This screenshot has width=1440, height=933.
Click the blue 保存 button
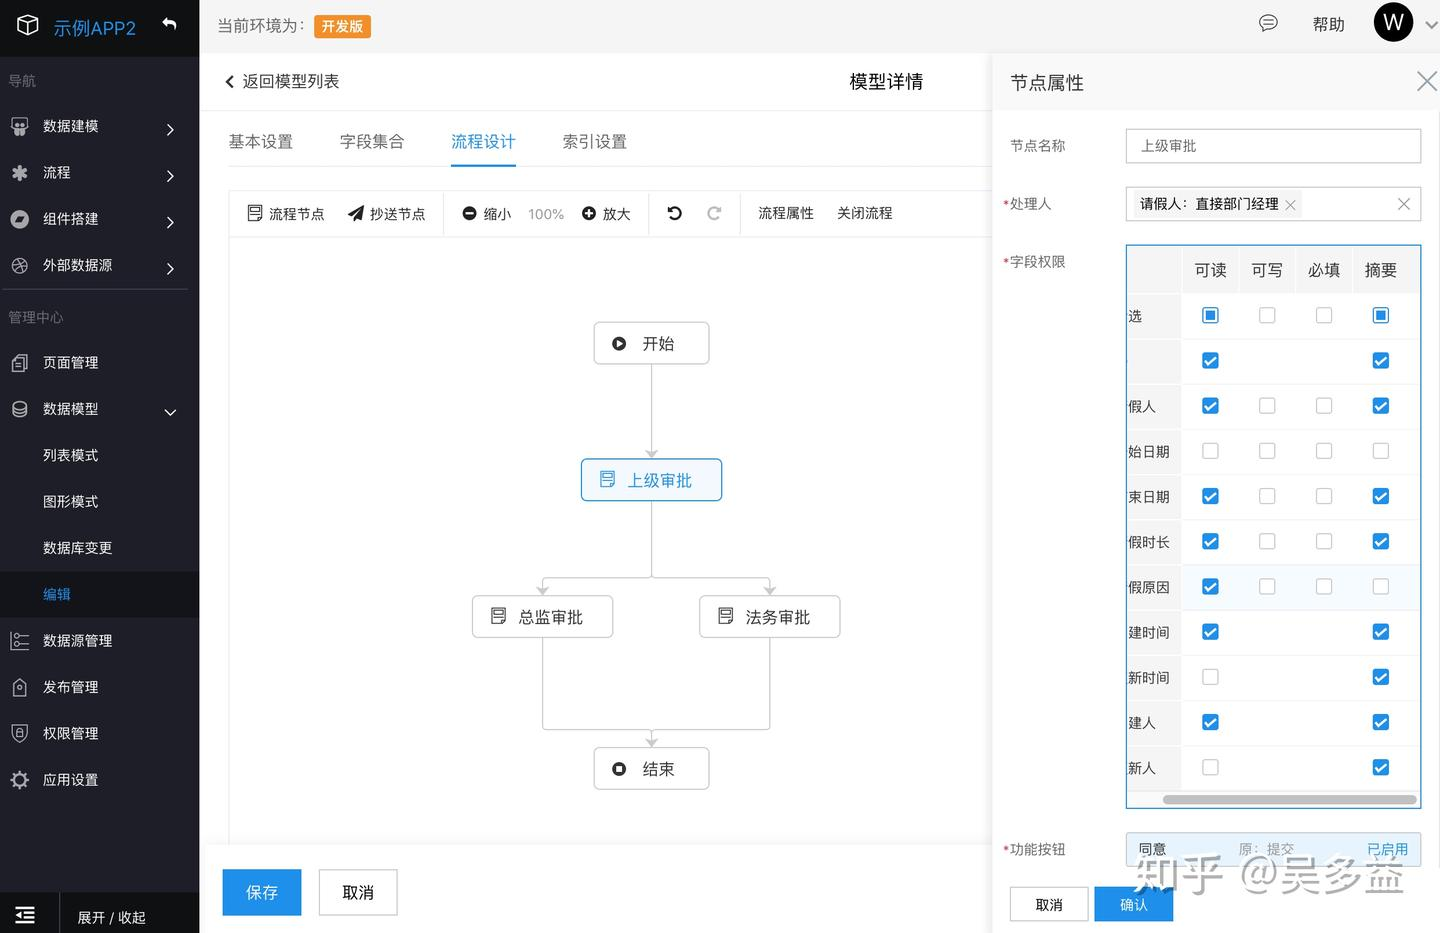coord(262,892)
